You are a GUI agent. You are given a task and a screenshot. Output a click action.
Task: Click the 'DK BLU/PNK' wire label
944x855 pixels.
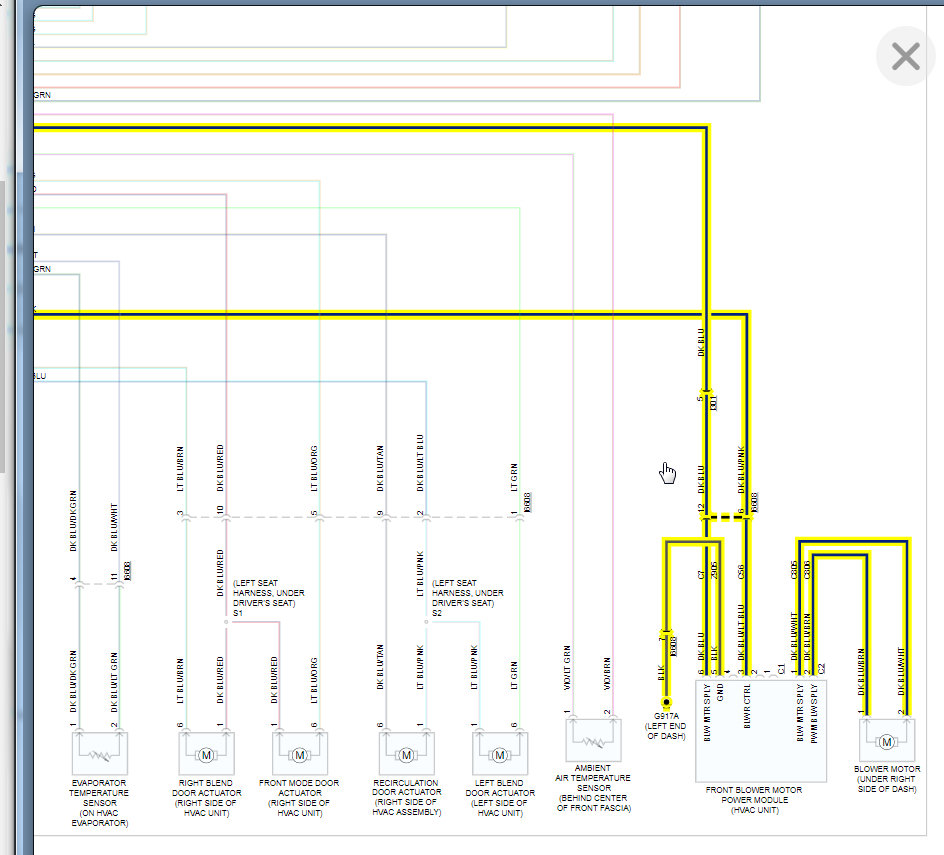click(x=741, y=470)
